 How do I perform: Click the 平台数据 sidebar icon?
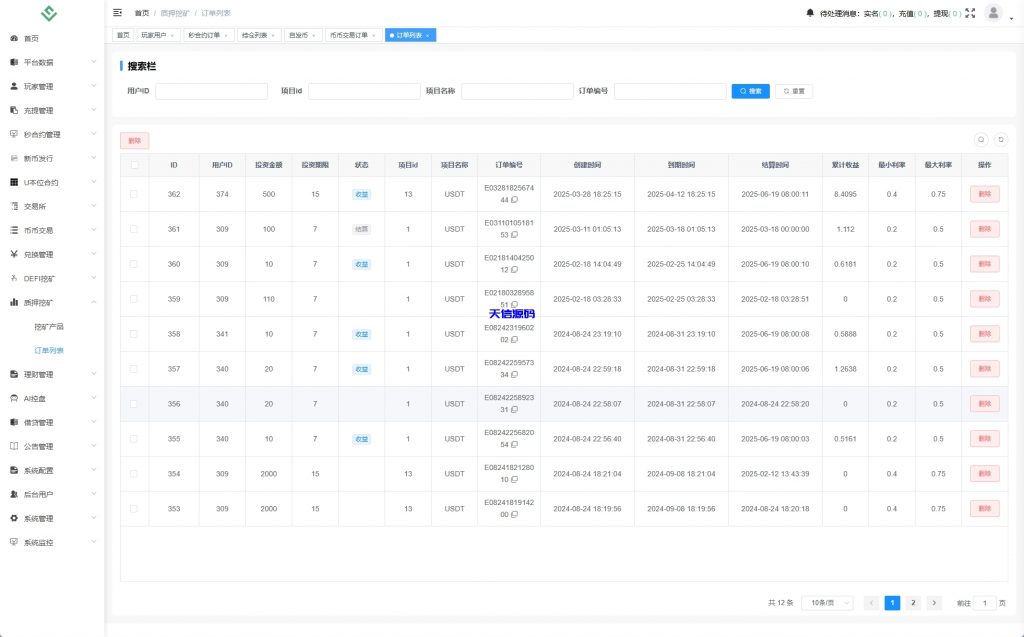click(14, 62)
